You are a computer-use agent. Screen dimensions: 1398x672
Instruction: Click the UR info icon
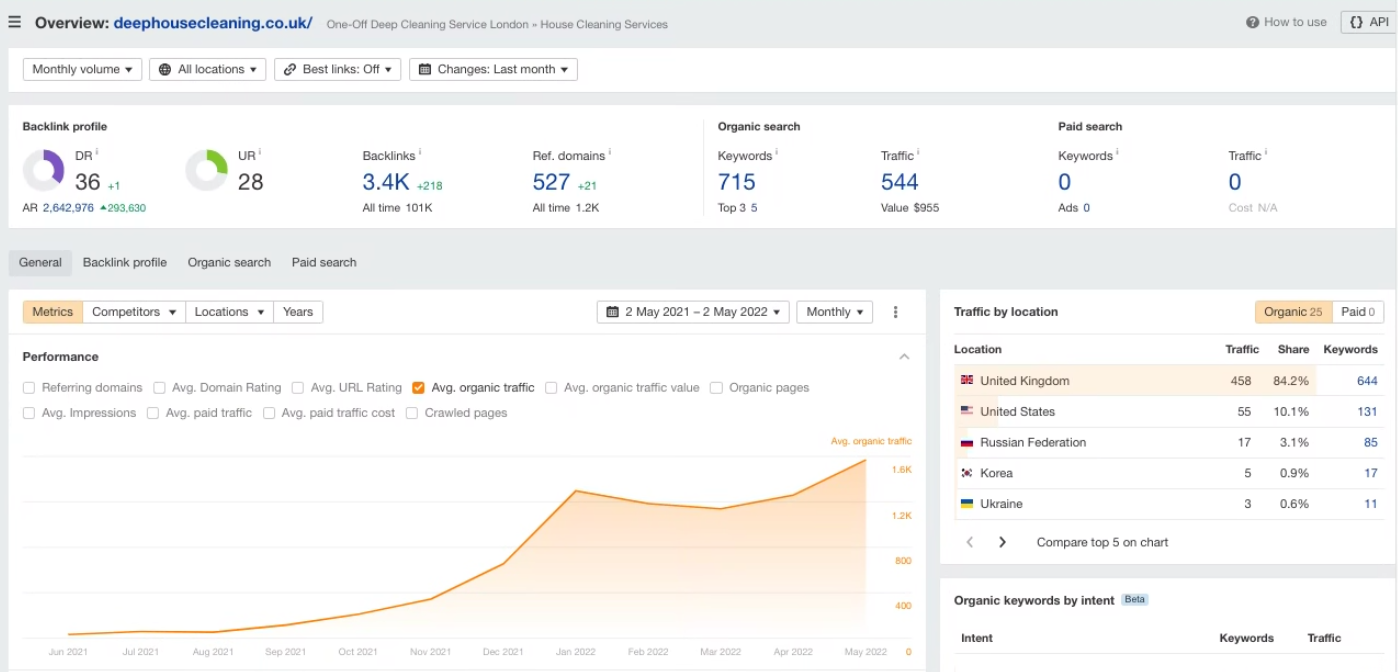click(x=260, y=153)
